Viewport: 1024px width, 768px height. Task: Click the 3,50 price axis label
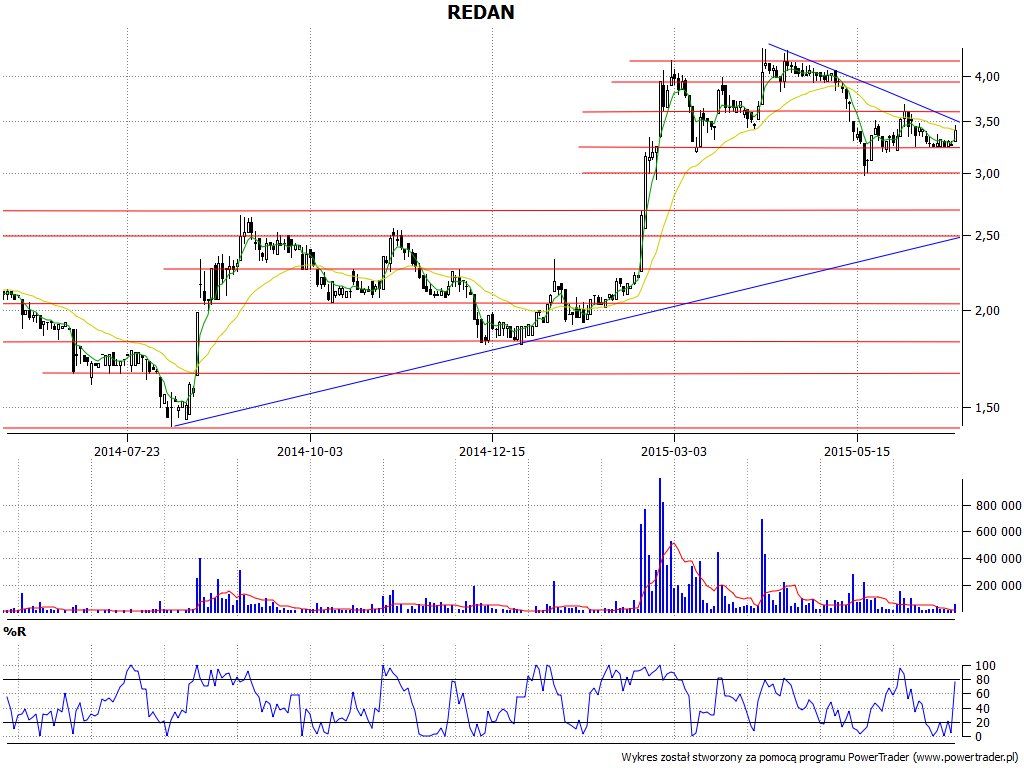pos(987,121)
